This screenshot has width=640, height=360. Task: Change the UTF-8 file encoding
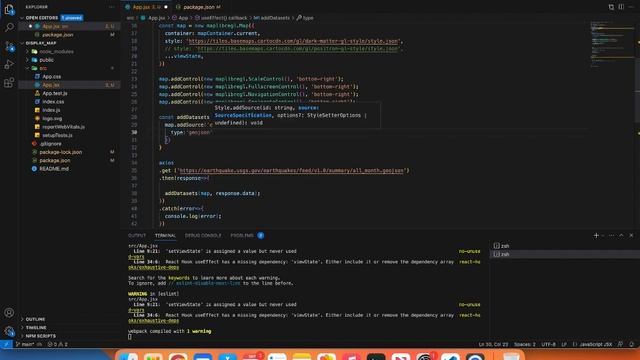tap(548, 344)
